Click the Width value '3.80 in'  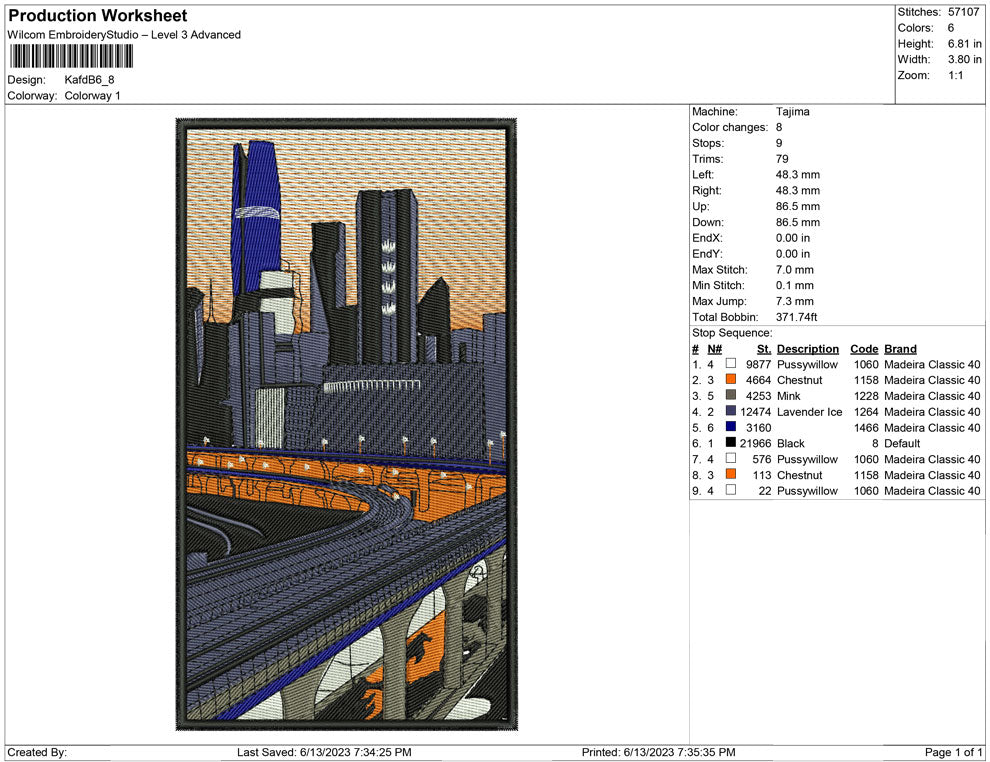tap(964, 59)
